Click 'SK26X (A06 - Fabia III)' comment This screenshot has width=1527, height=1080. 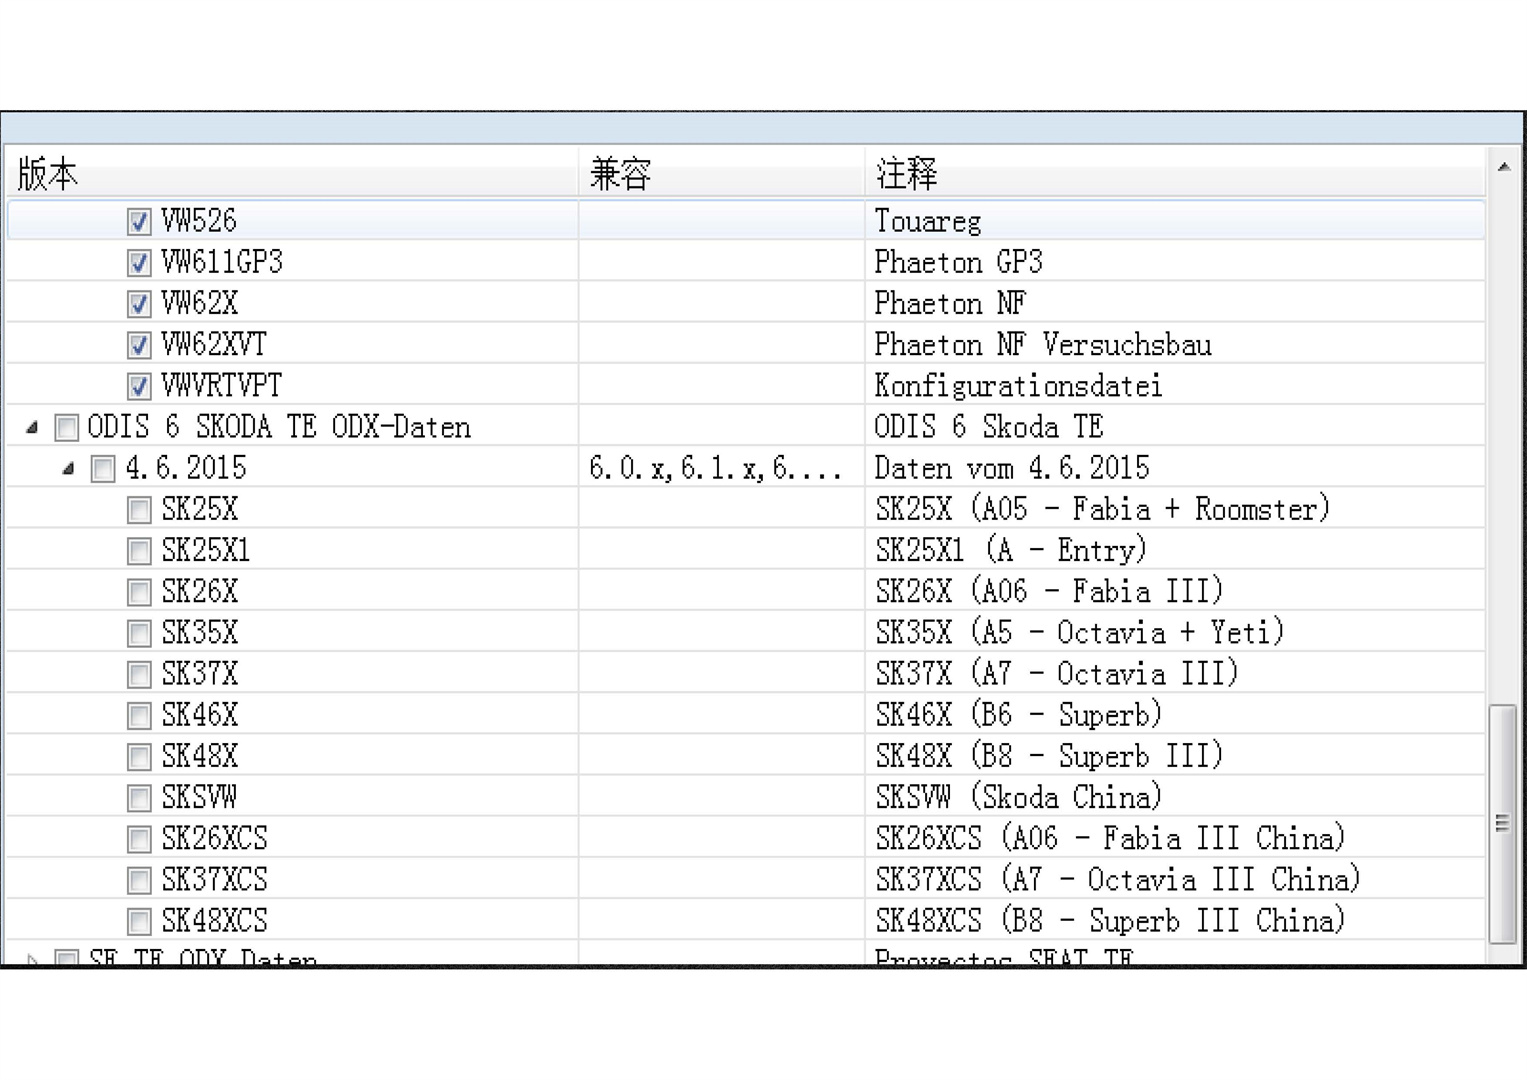1050,591
